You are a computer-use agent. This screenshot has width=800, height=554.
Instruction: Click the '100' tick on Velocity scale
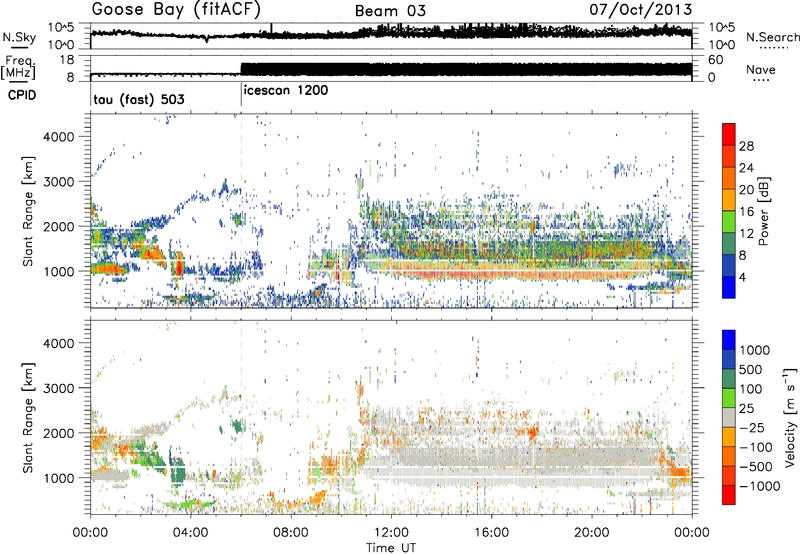tap(751, 389)
